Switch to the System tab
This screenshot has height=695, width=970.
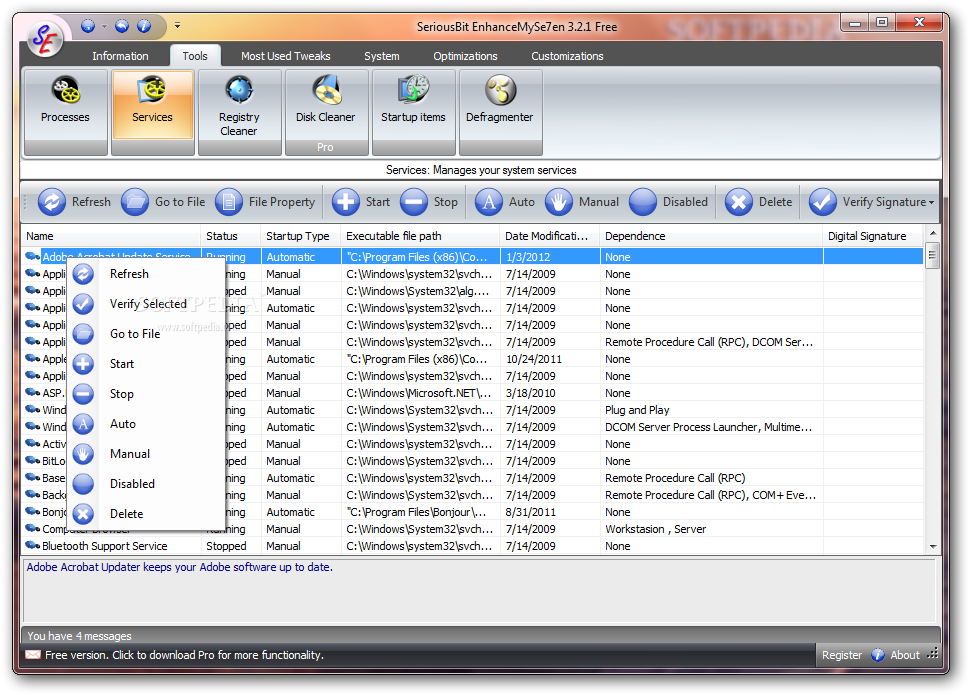(382, 56)
